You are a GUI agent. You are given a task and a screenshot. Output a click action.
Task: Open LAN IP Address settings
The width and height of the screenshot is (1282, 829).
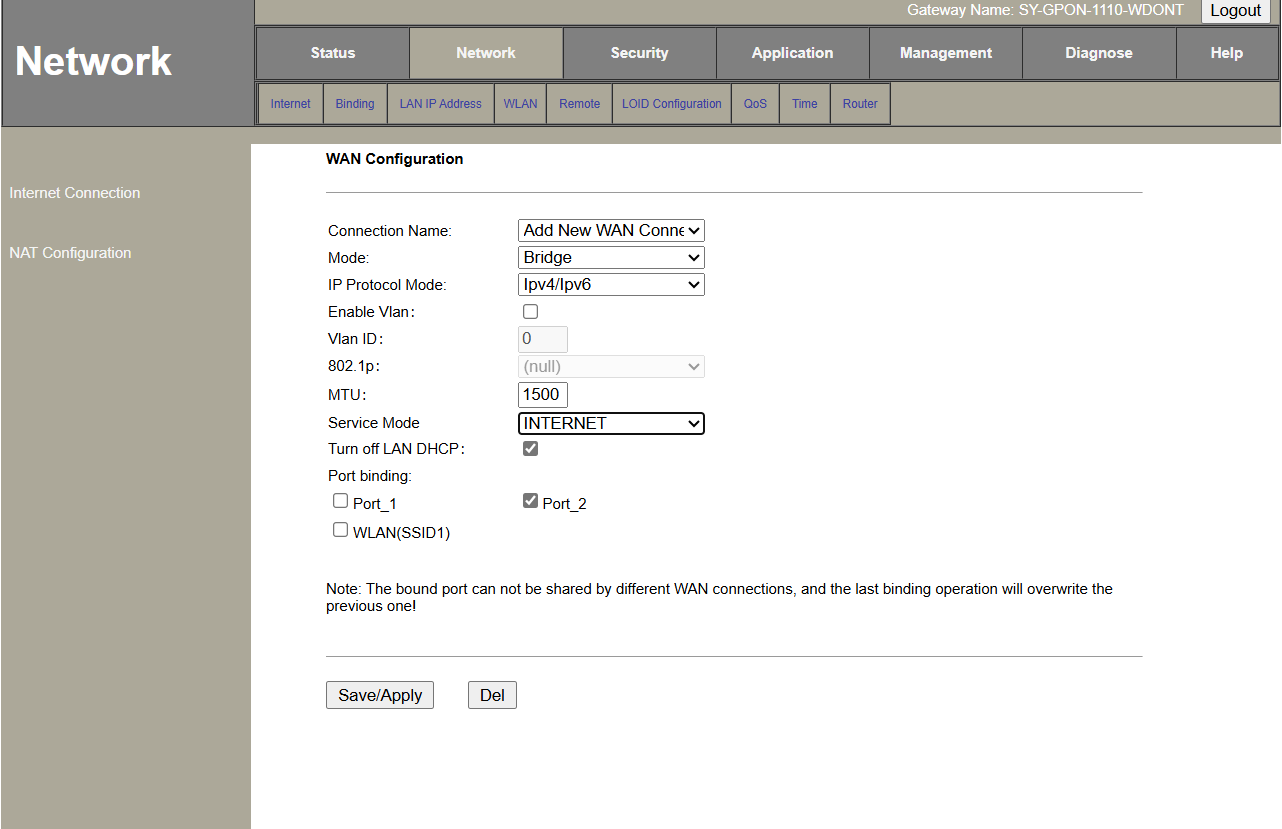[x=440, y=104]
